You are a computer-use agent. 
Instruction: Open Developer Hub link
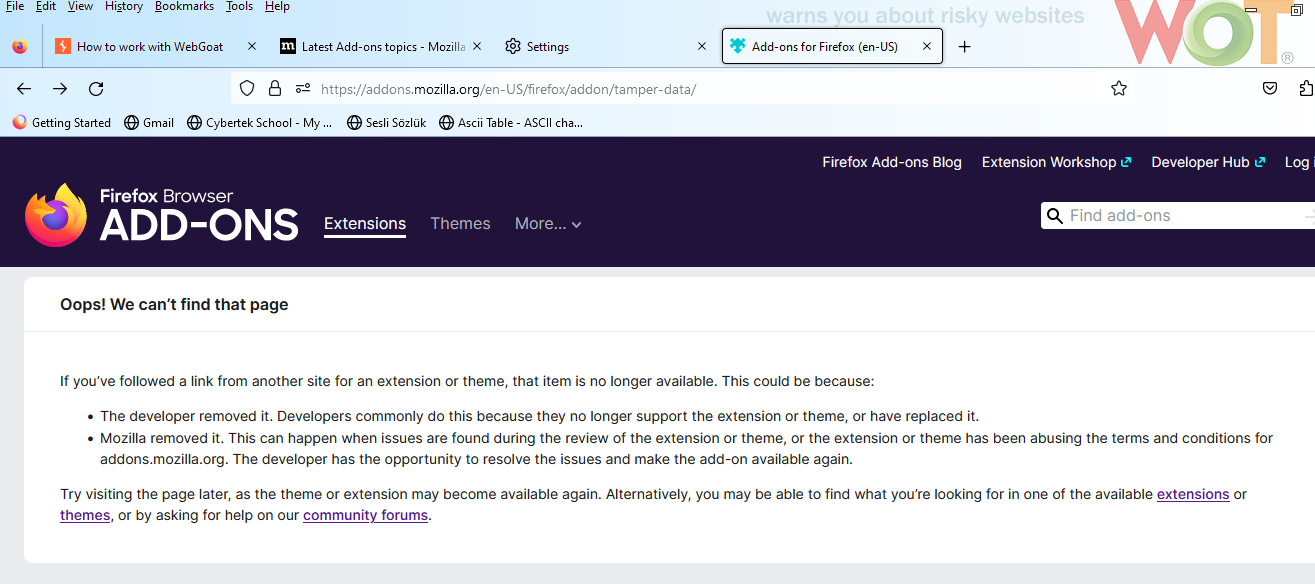point(1208,162)
